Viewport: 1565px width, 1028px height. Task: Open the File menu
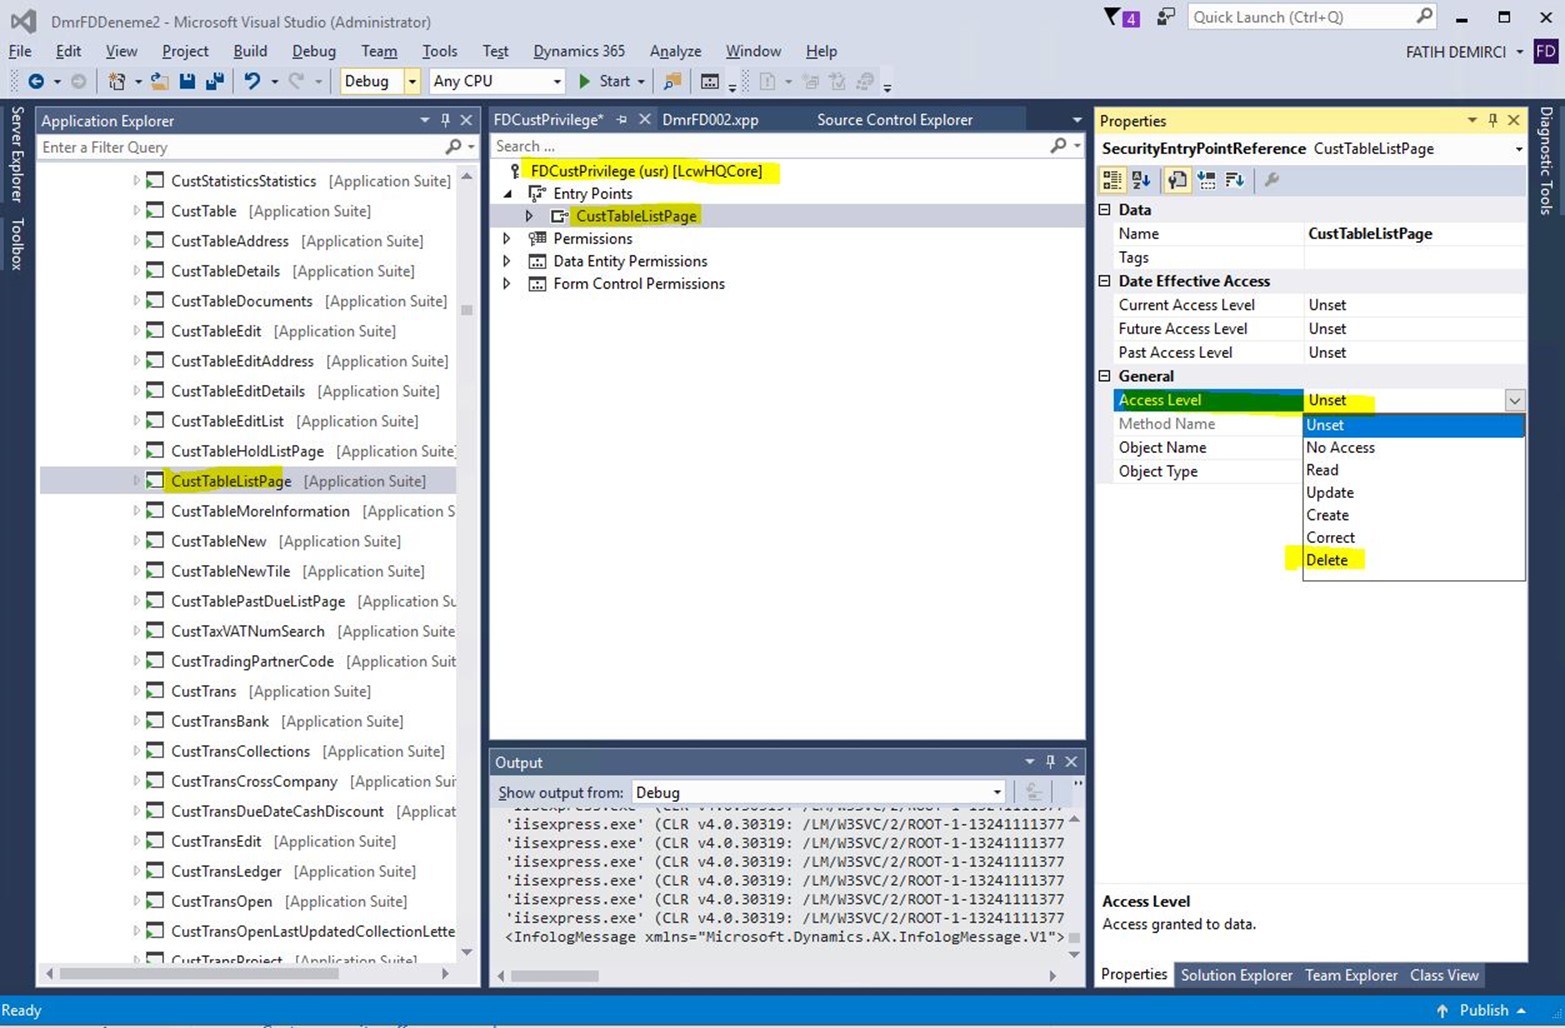(x=20, y=51)
